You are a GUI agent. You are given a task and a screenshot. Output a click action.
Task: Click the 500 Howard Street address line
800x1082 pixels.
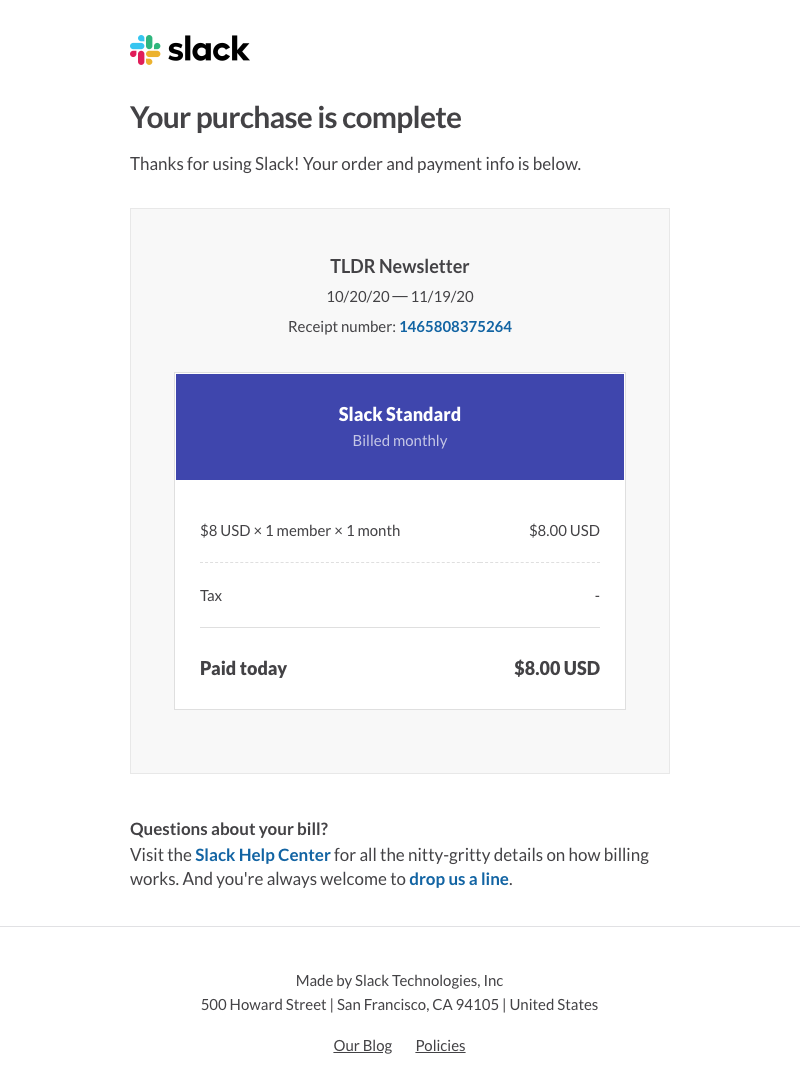(400, 1005)
